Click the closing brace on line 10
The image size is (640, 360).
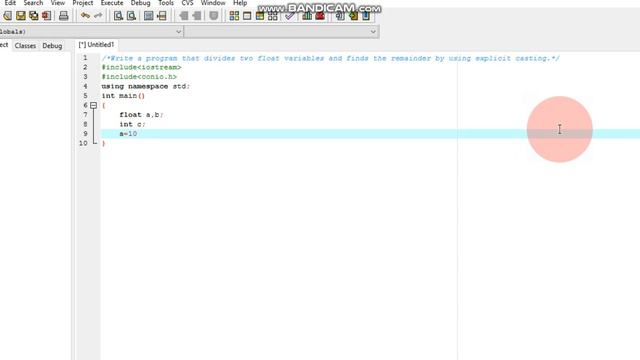[x=104, y=143]
